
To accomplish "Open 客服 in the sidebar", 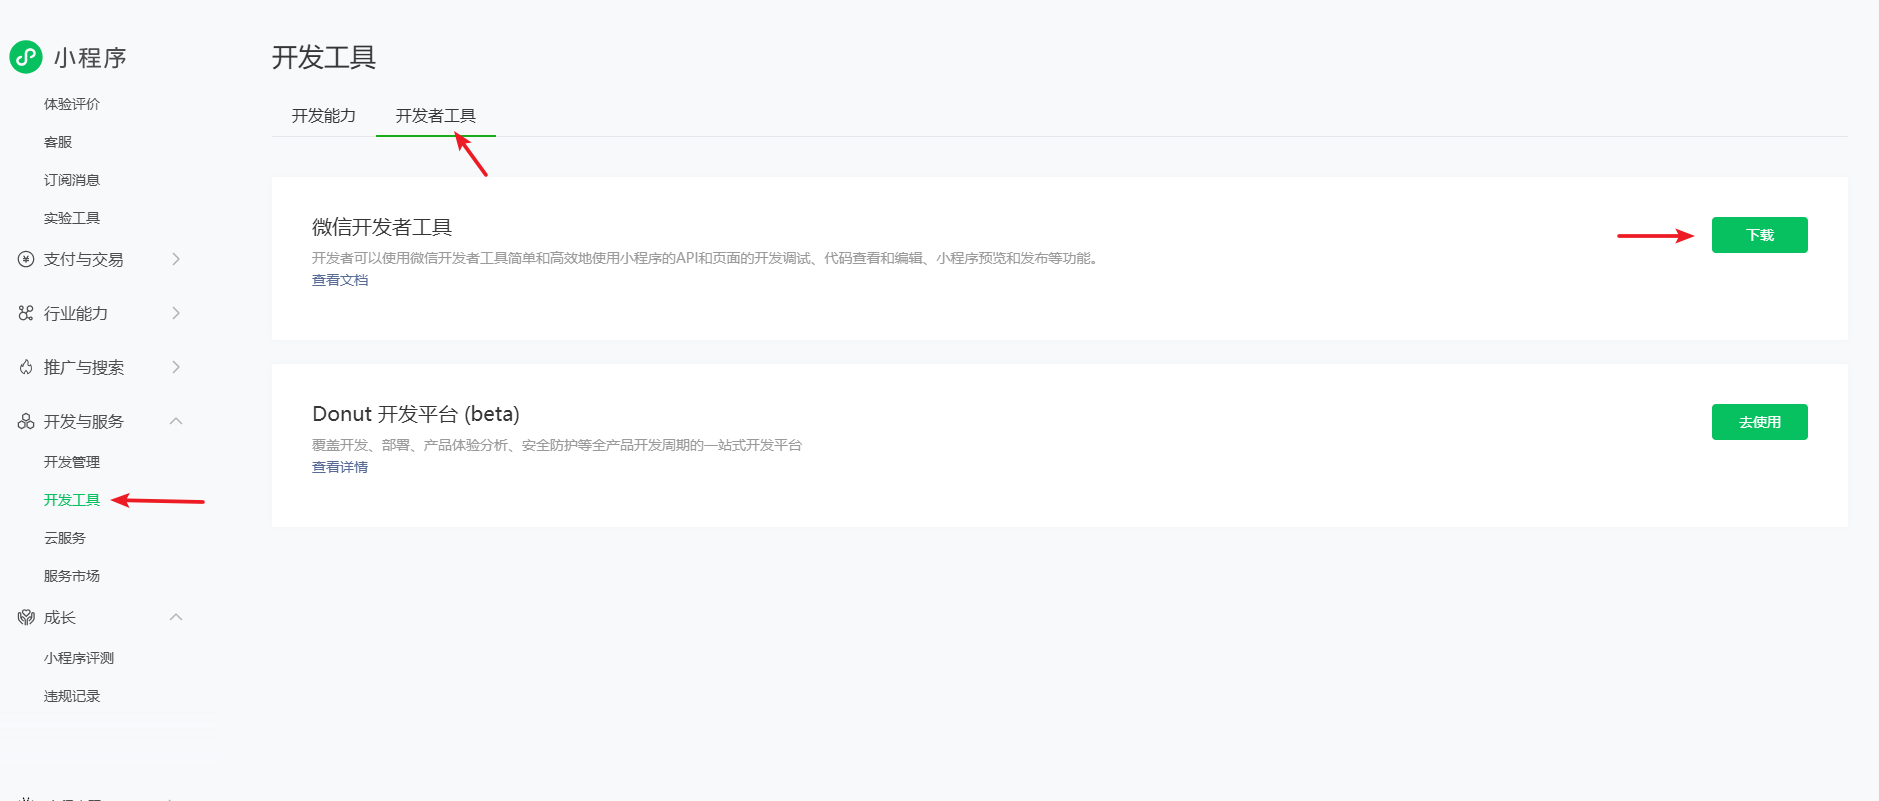I will (58, 142).
